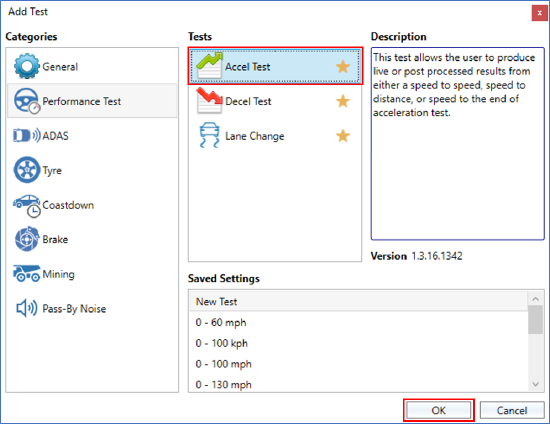Screen dimensions: 550x424
Task: Choose the Mining truck icon
Action: 27,274
